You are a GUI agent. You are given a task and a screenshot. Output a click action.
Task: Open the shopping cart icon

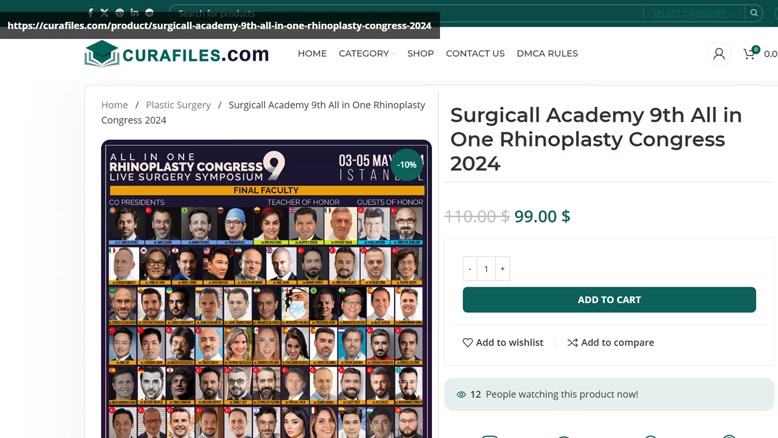coord(750,54)
